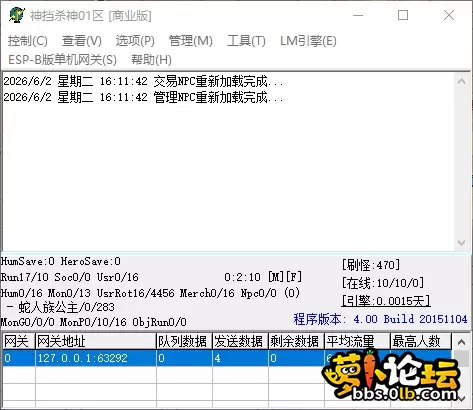
Task: Click the Run17/10 Soc0/0 Usr0/16 status line
Action: point(69,277)
